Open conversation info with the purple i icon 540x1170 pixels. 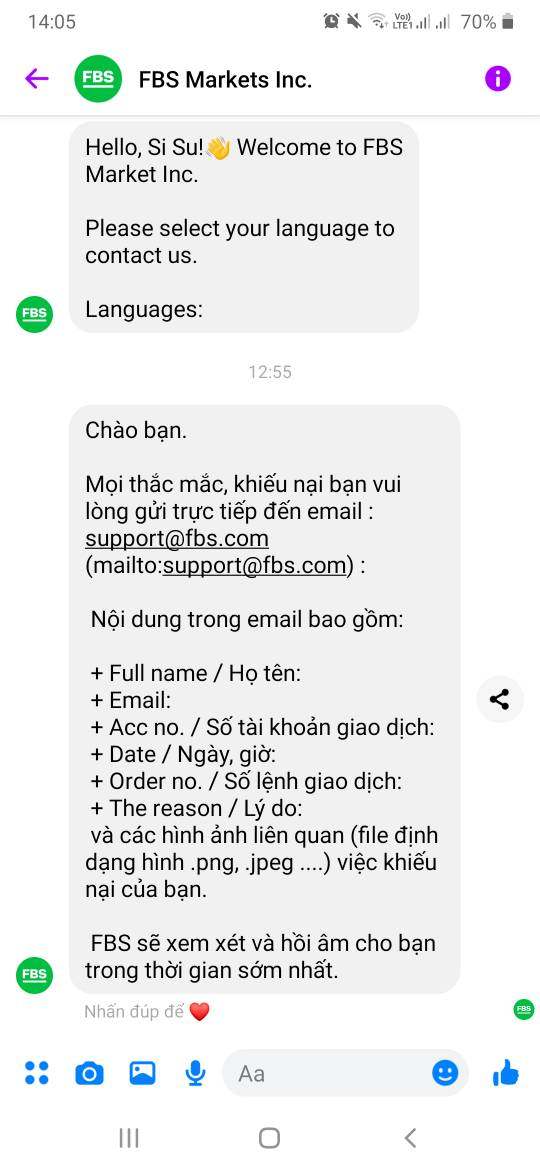click(x=497, y=78)
